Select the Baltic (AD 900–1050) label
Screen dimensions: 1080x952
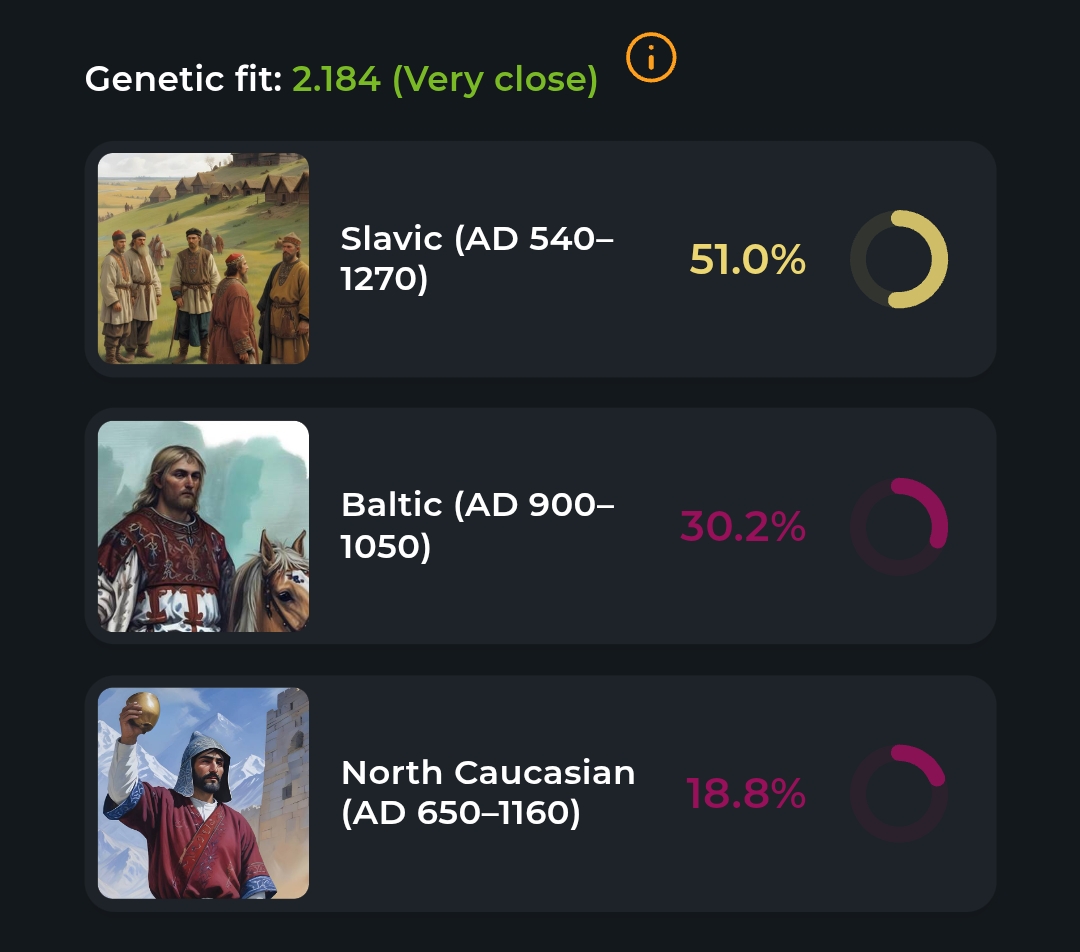[x=477, y=526]
